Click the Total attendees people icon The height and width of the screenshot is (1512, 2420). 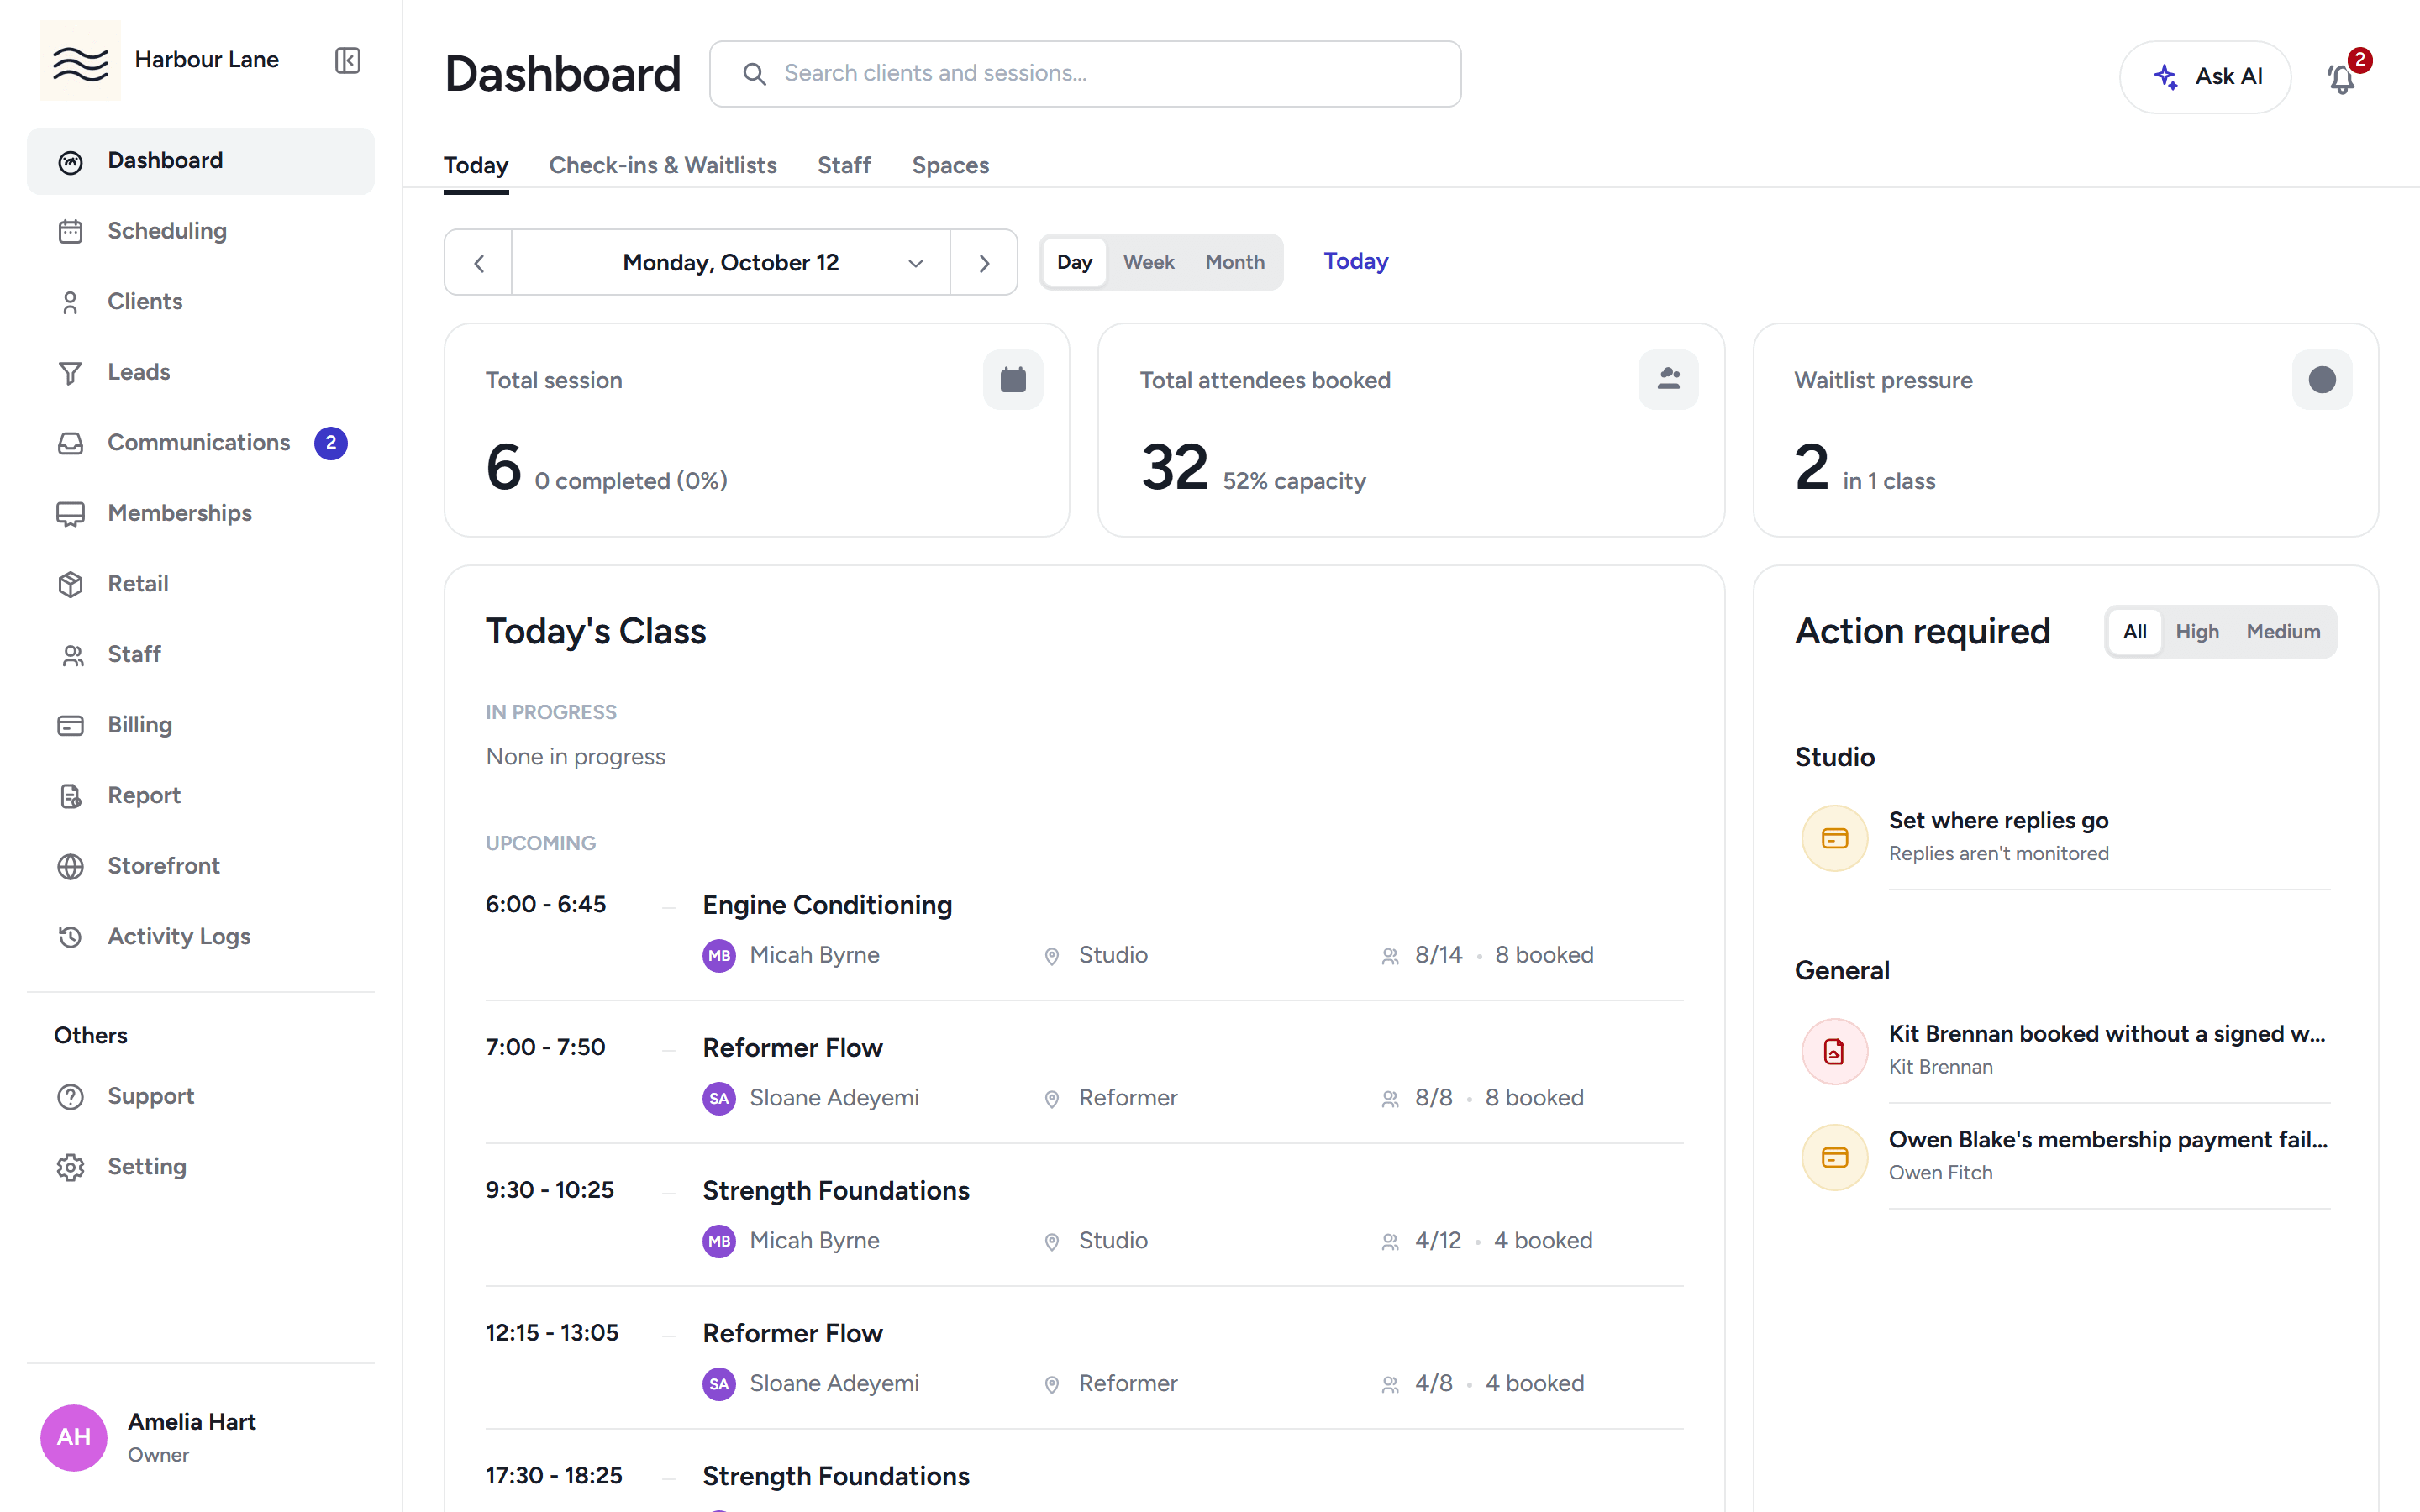[x=1668, y=380]
